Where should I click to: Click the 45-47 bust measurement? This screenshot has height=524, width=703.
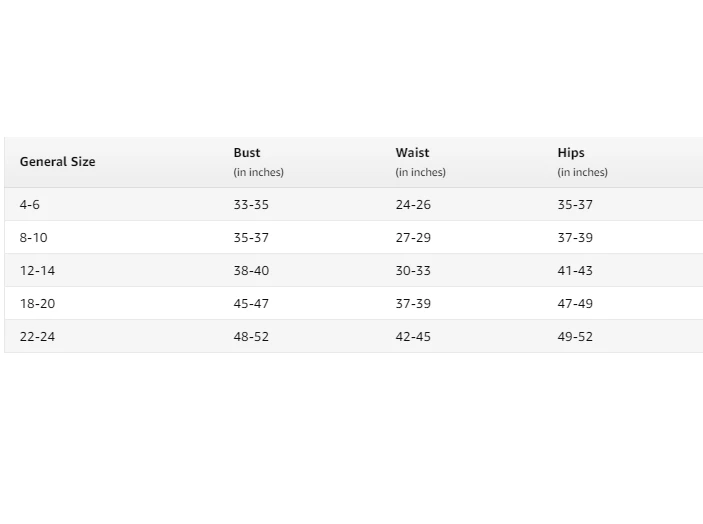click(251, 303)
